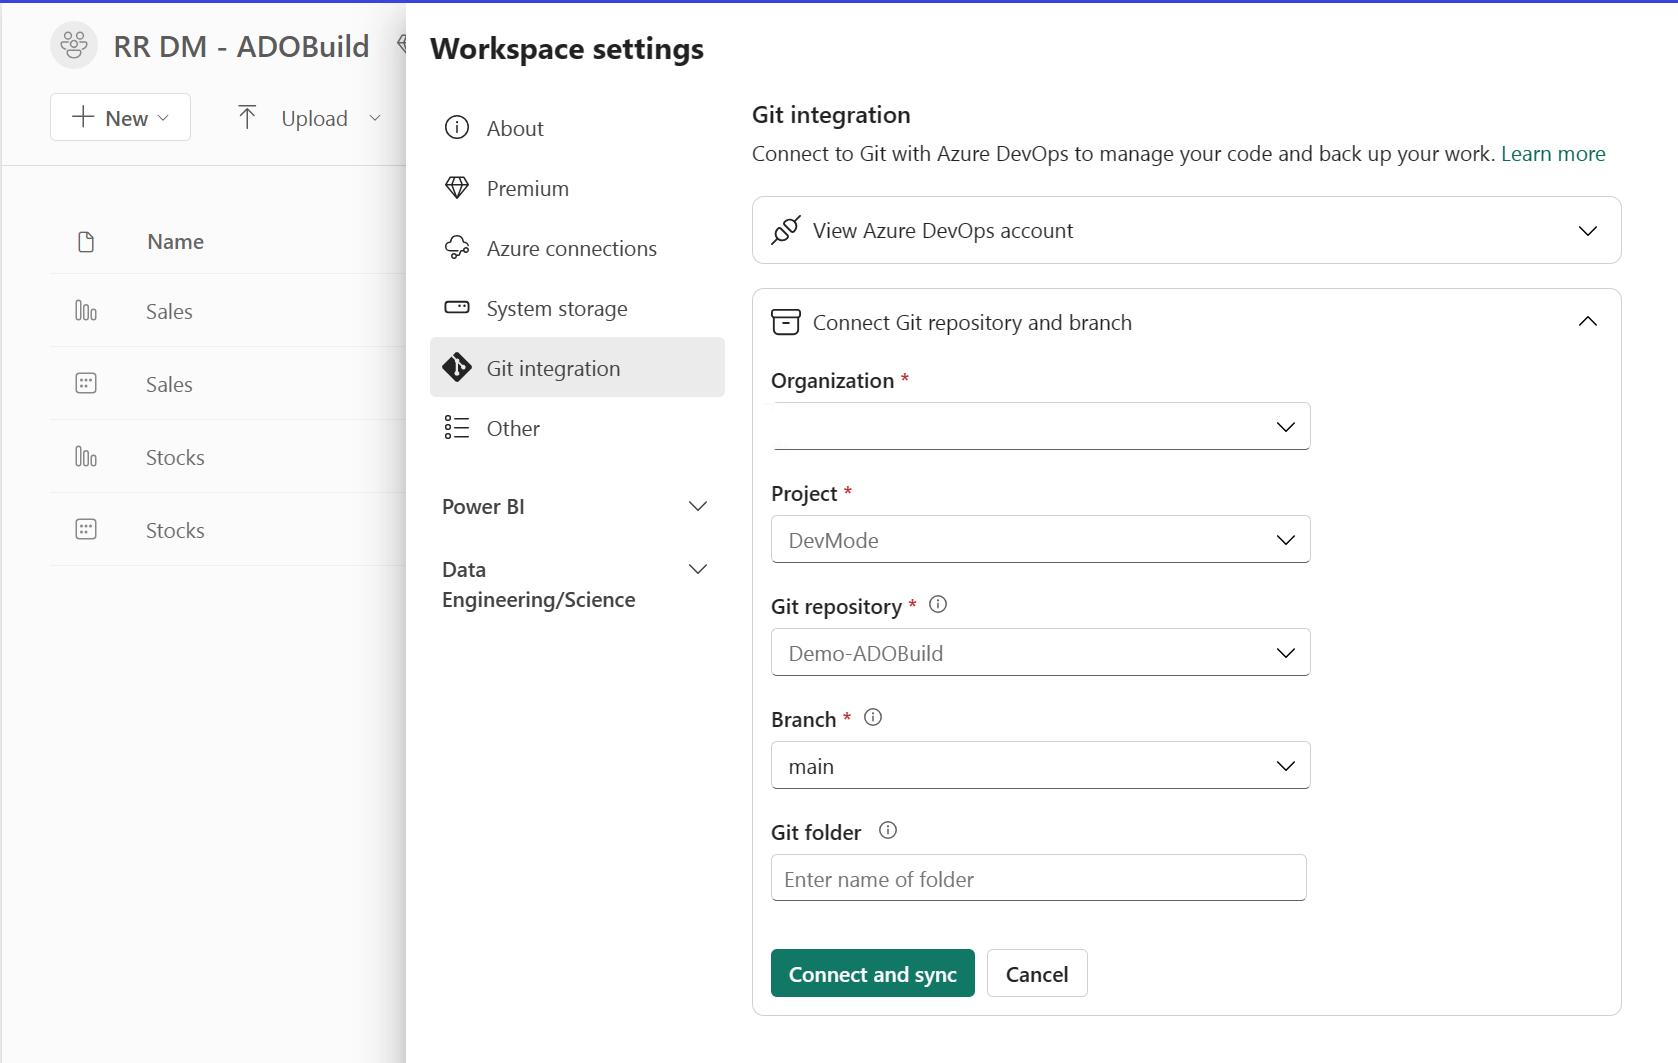Image resolution: width=1678 pixels, height=1063 pixels.
Task: Click the info icon next to Git folder
Action: (886, 830)
